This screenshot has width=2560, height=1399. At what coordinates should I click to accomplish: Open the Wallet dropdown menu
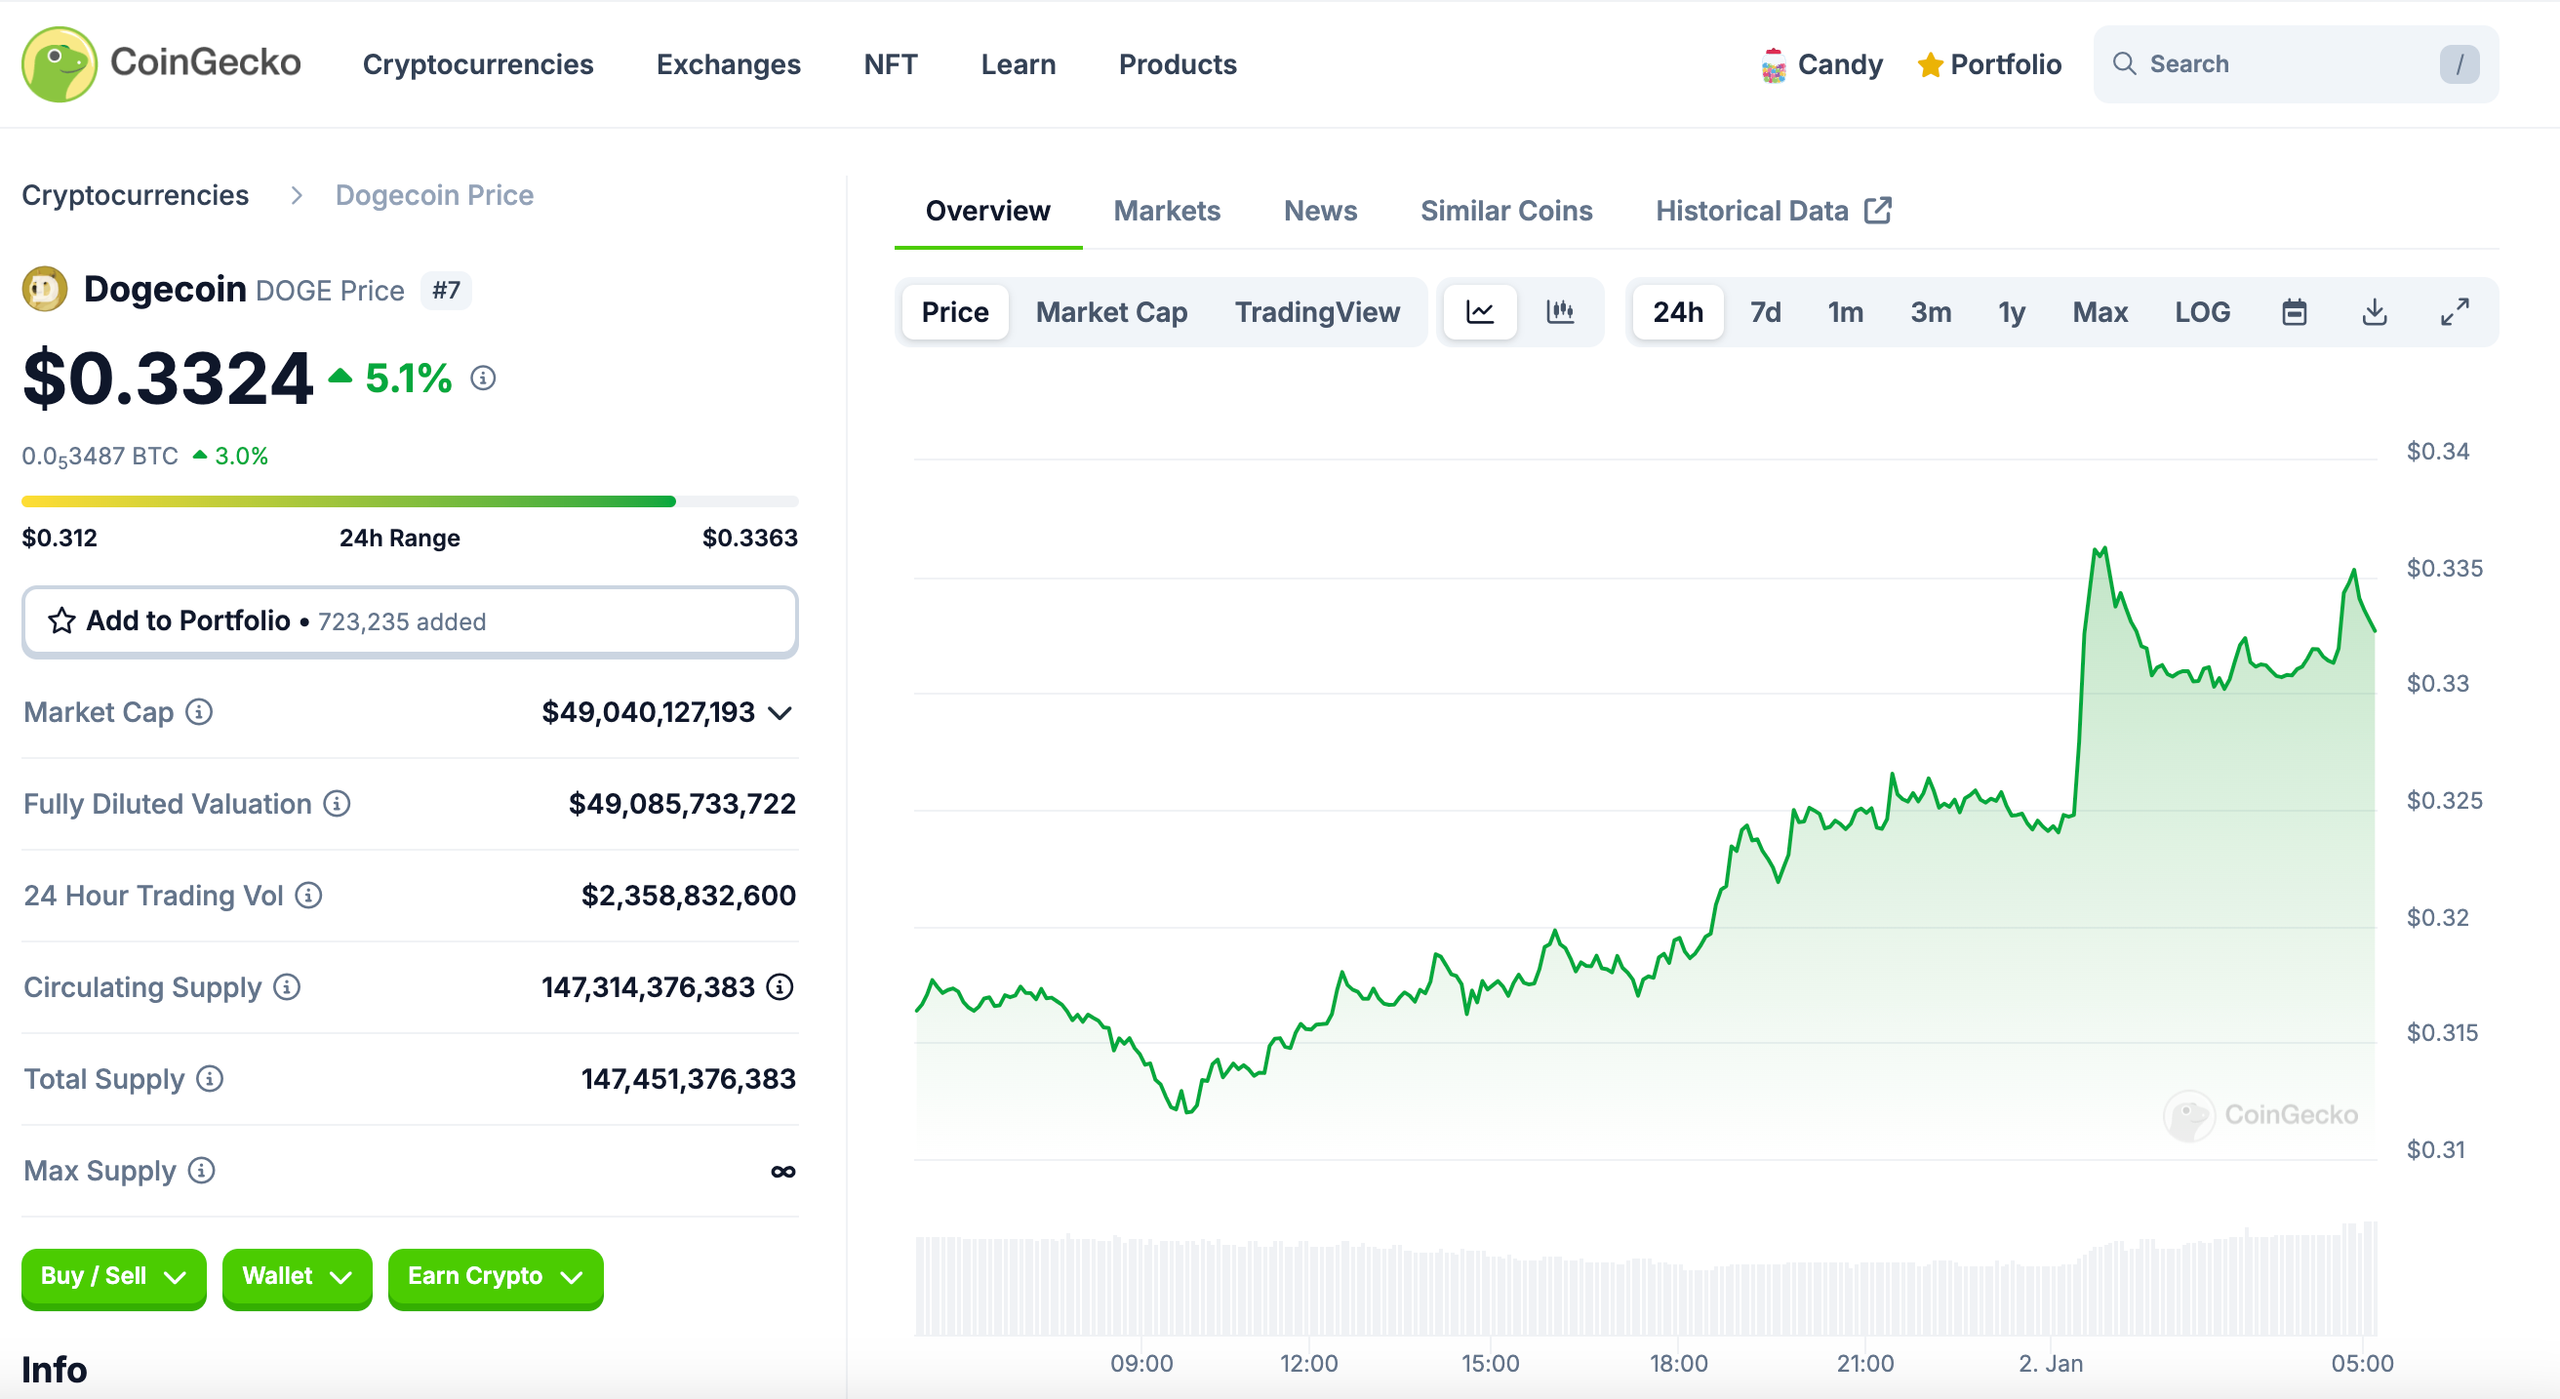coord(297,1277)
